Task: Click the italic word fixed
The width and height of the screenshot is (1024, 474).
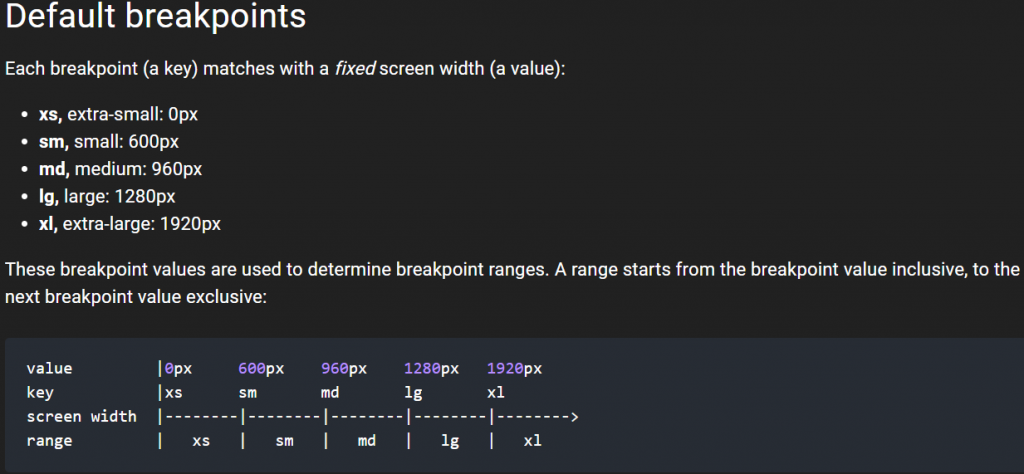Action: click(355, 69)
